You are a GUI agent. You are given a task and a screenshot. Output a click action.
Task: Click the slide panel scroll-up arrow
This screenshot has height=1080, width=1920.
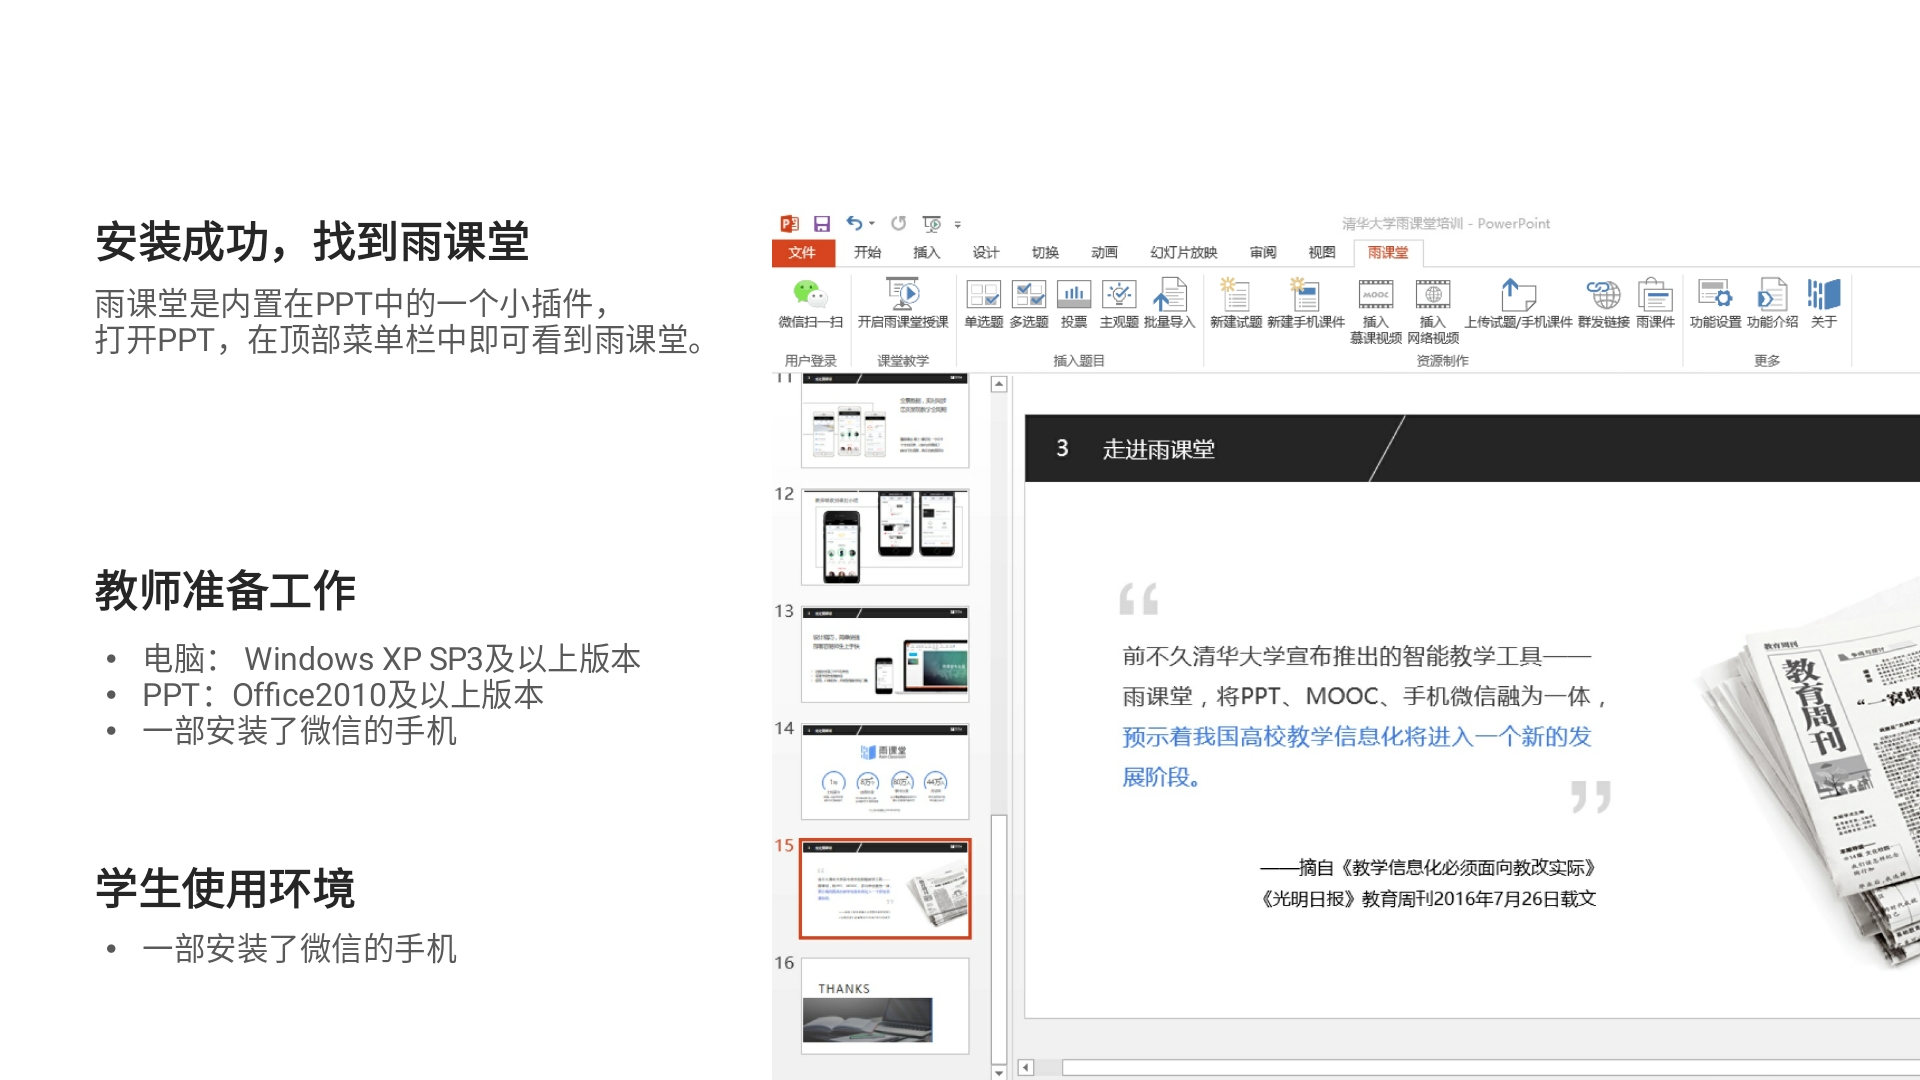pyautogui.click(x=999, y=385)
